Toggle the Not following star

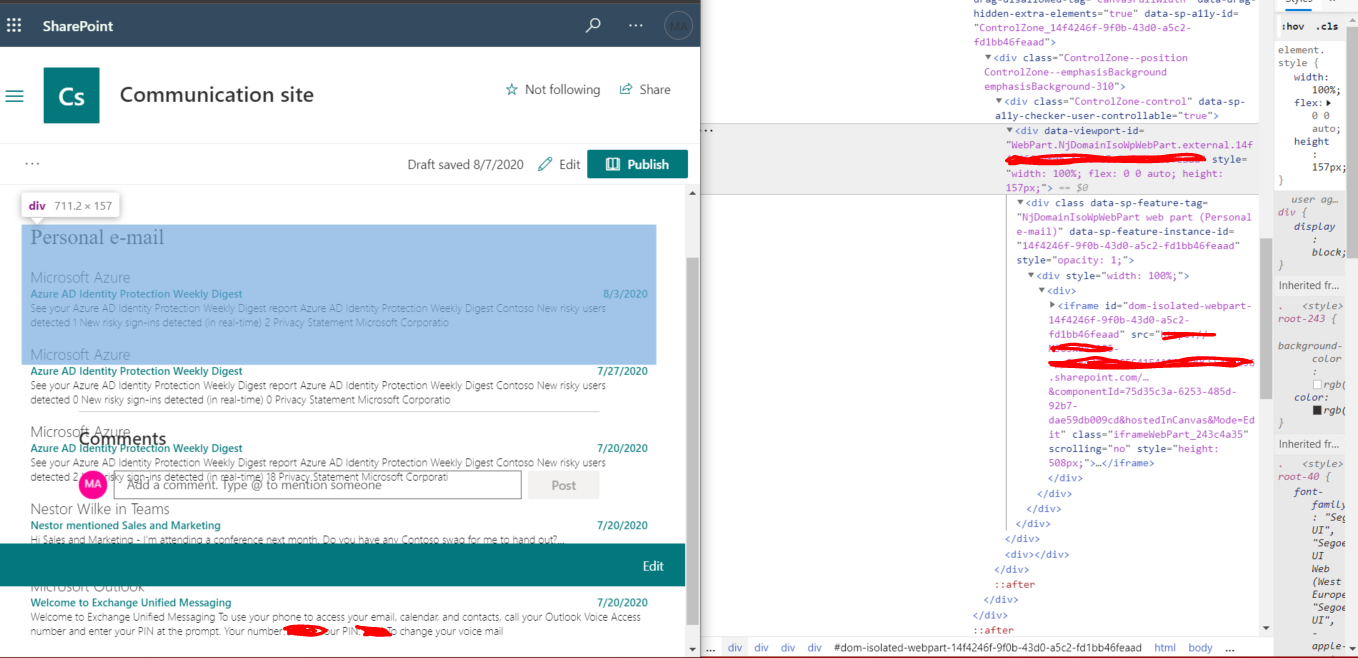pyautogui.click(x=513, y=89)
